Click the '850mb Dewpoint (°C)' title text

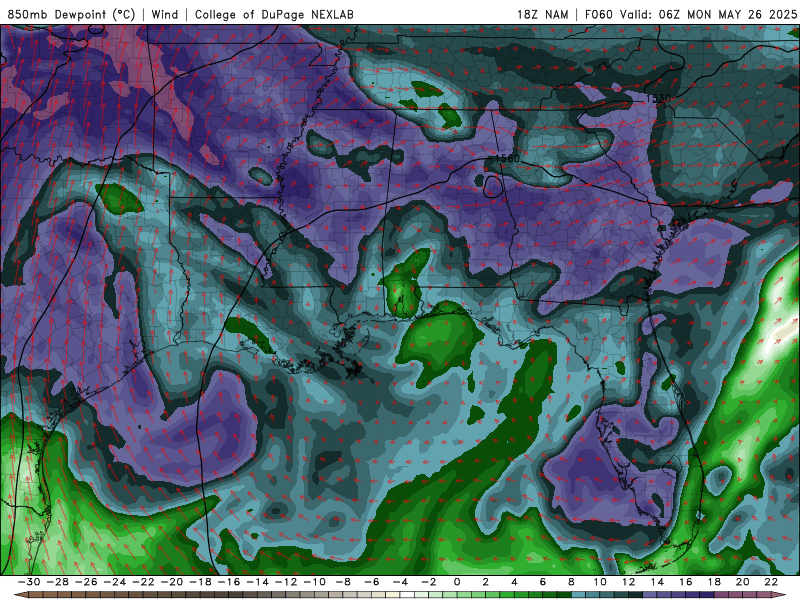pos(71,14)
